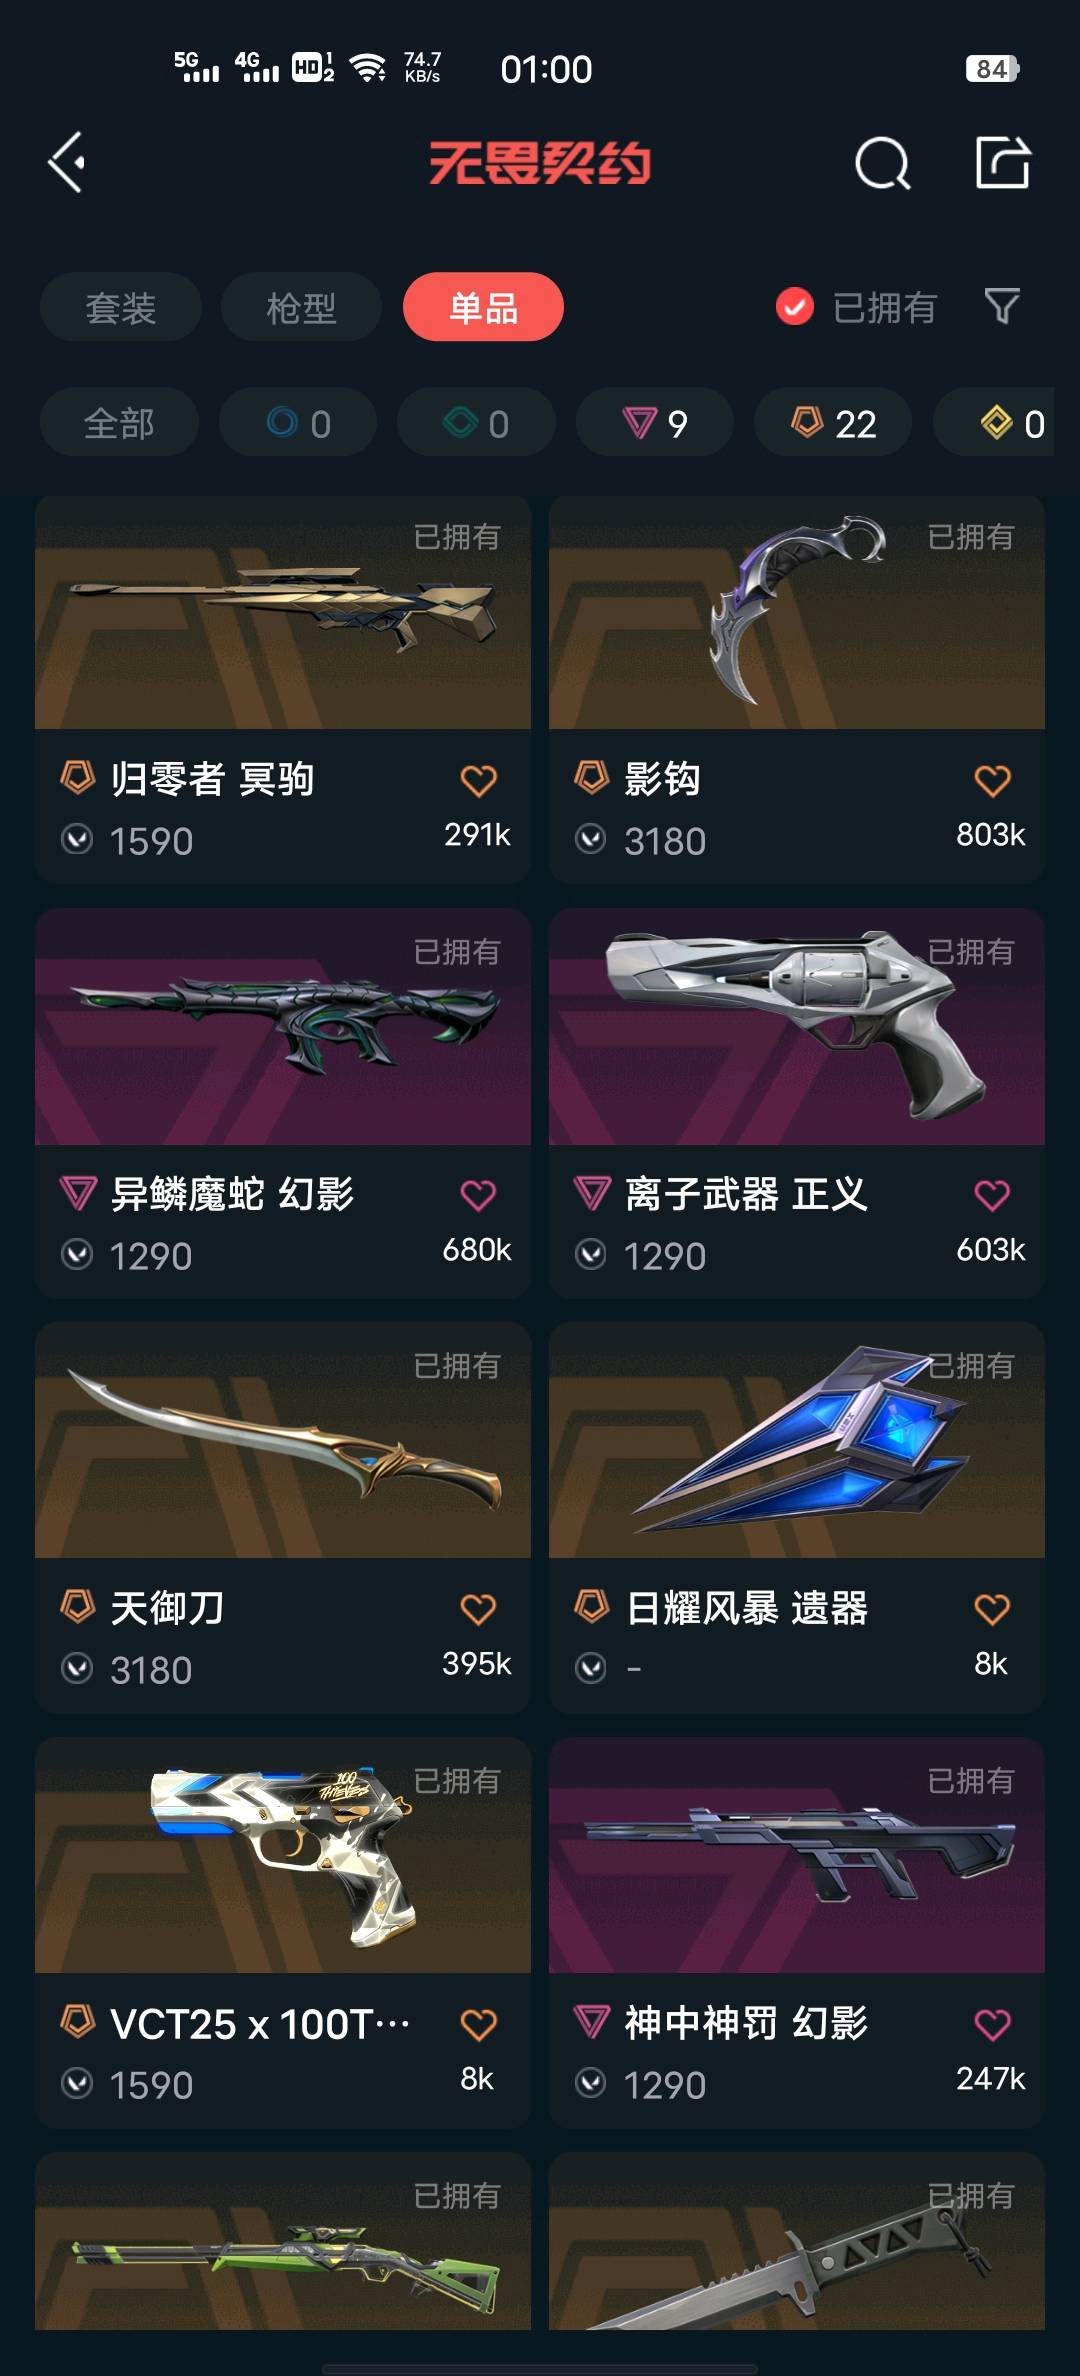Image resolution: width=1080 pixels, height=2376 pixels.
Task: Select the 全部 rarity filter
Action: (119, 423)
